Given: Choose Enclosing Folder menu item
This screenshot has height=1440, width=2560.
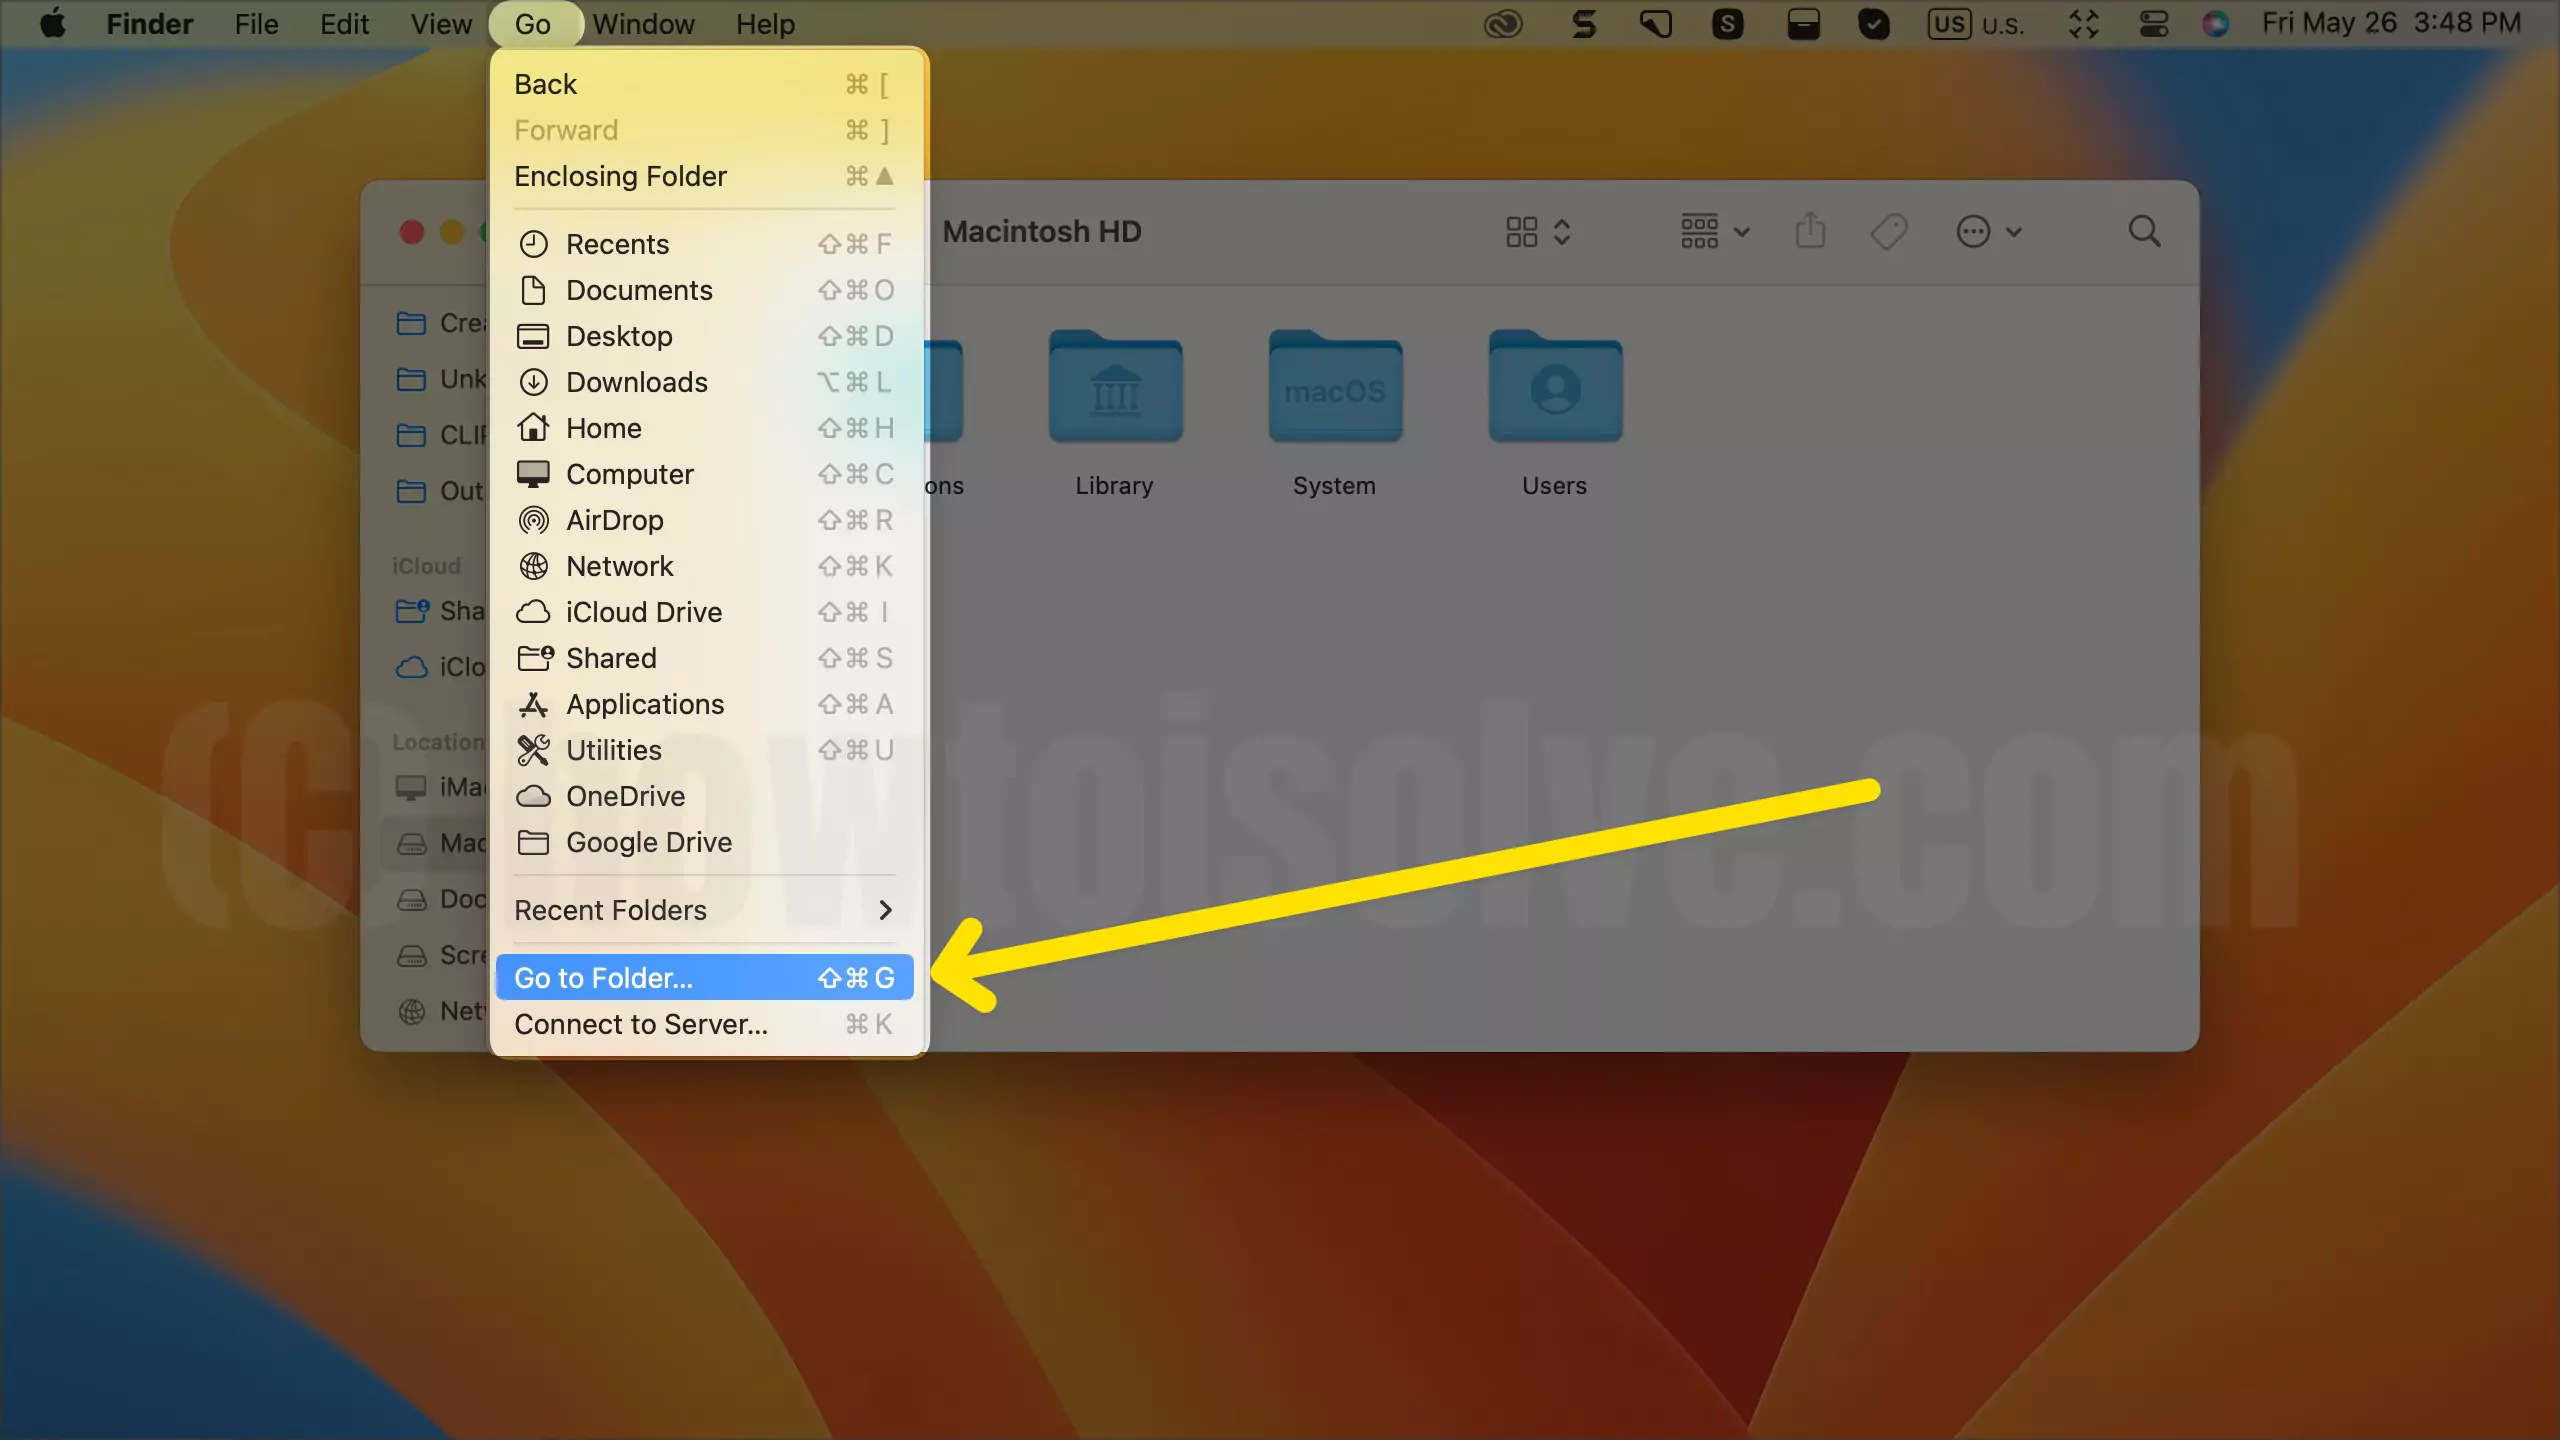Looking at the screenshot, I should coord(705,176).
